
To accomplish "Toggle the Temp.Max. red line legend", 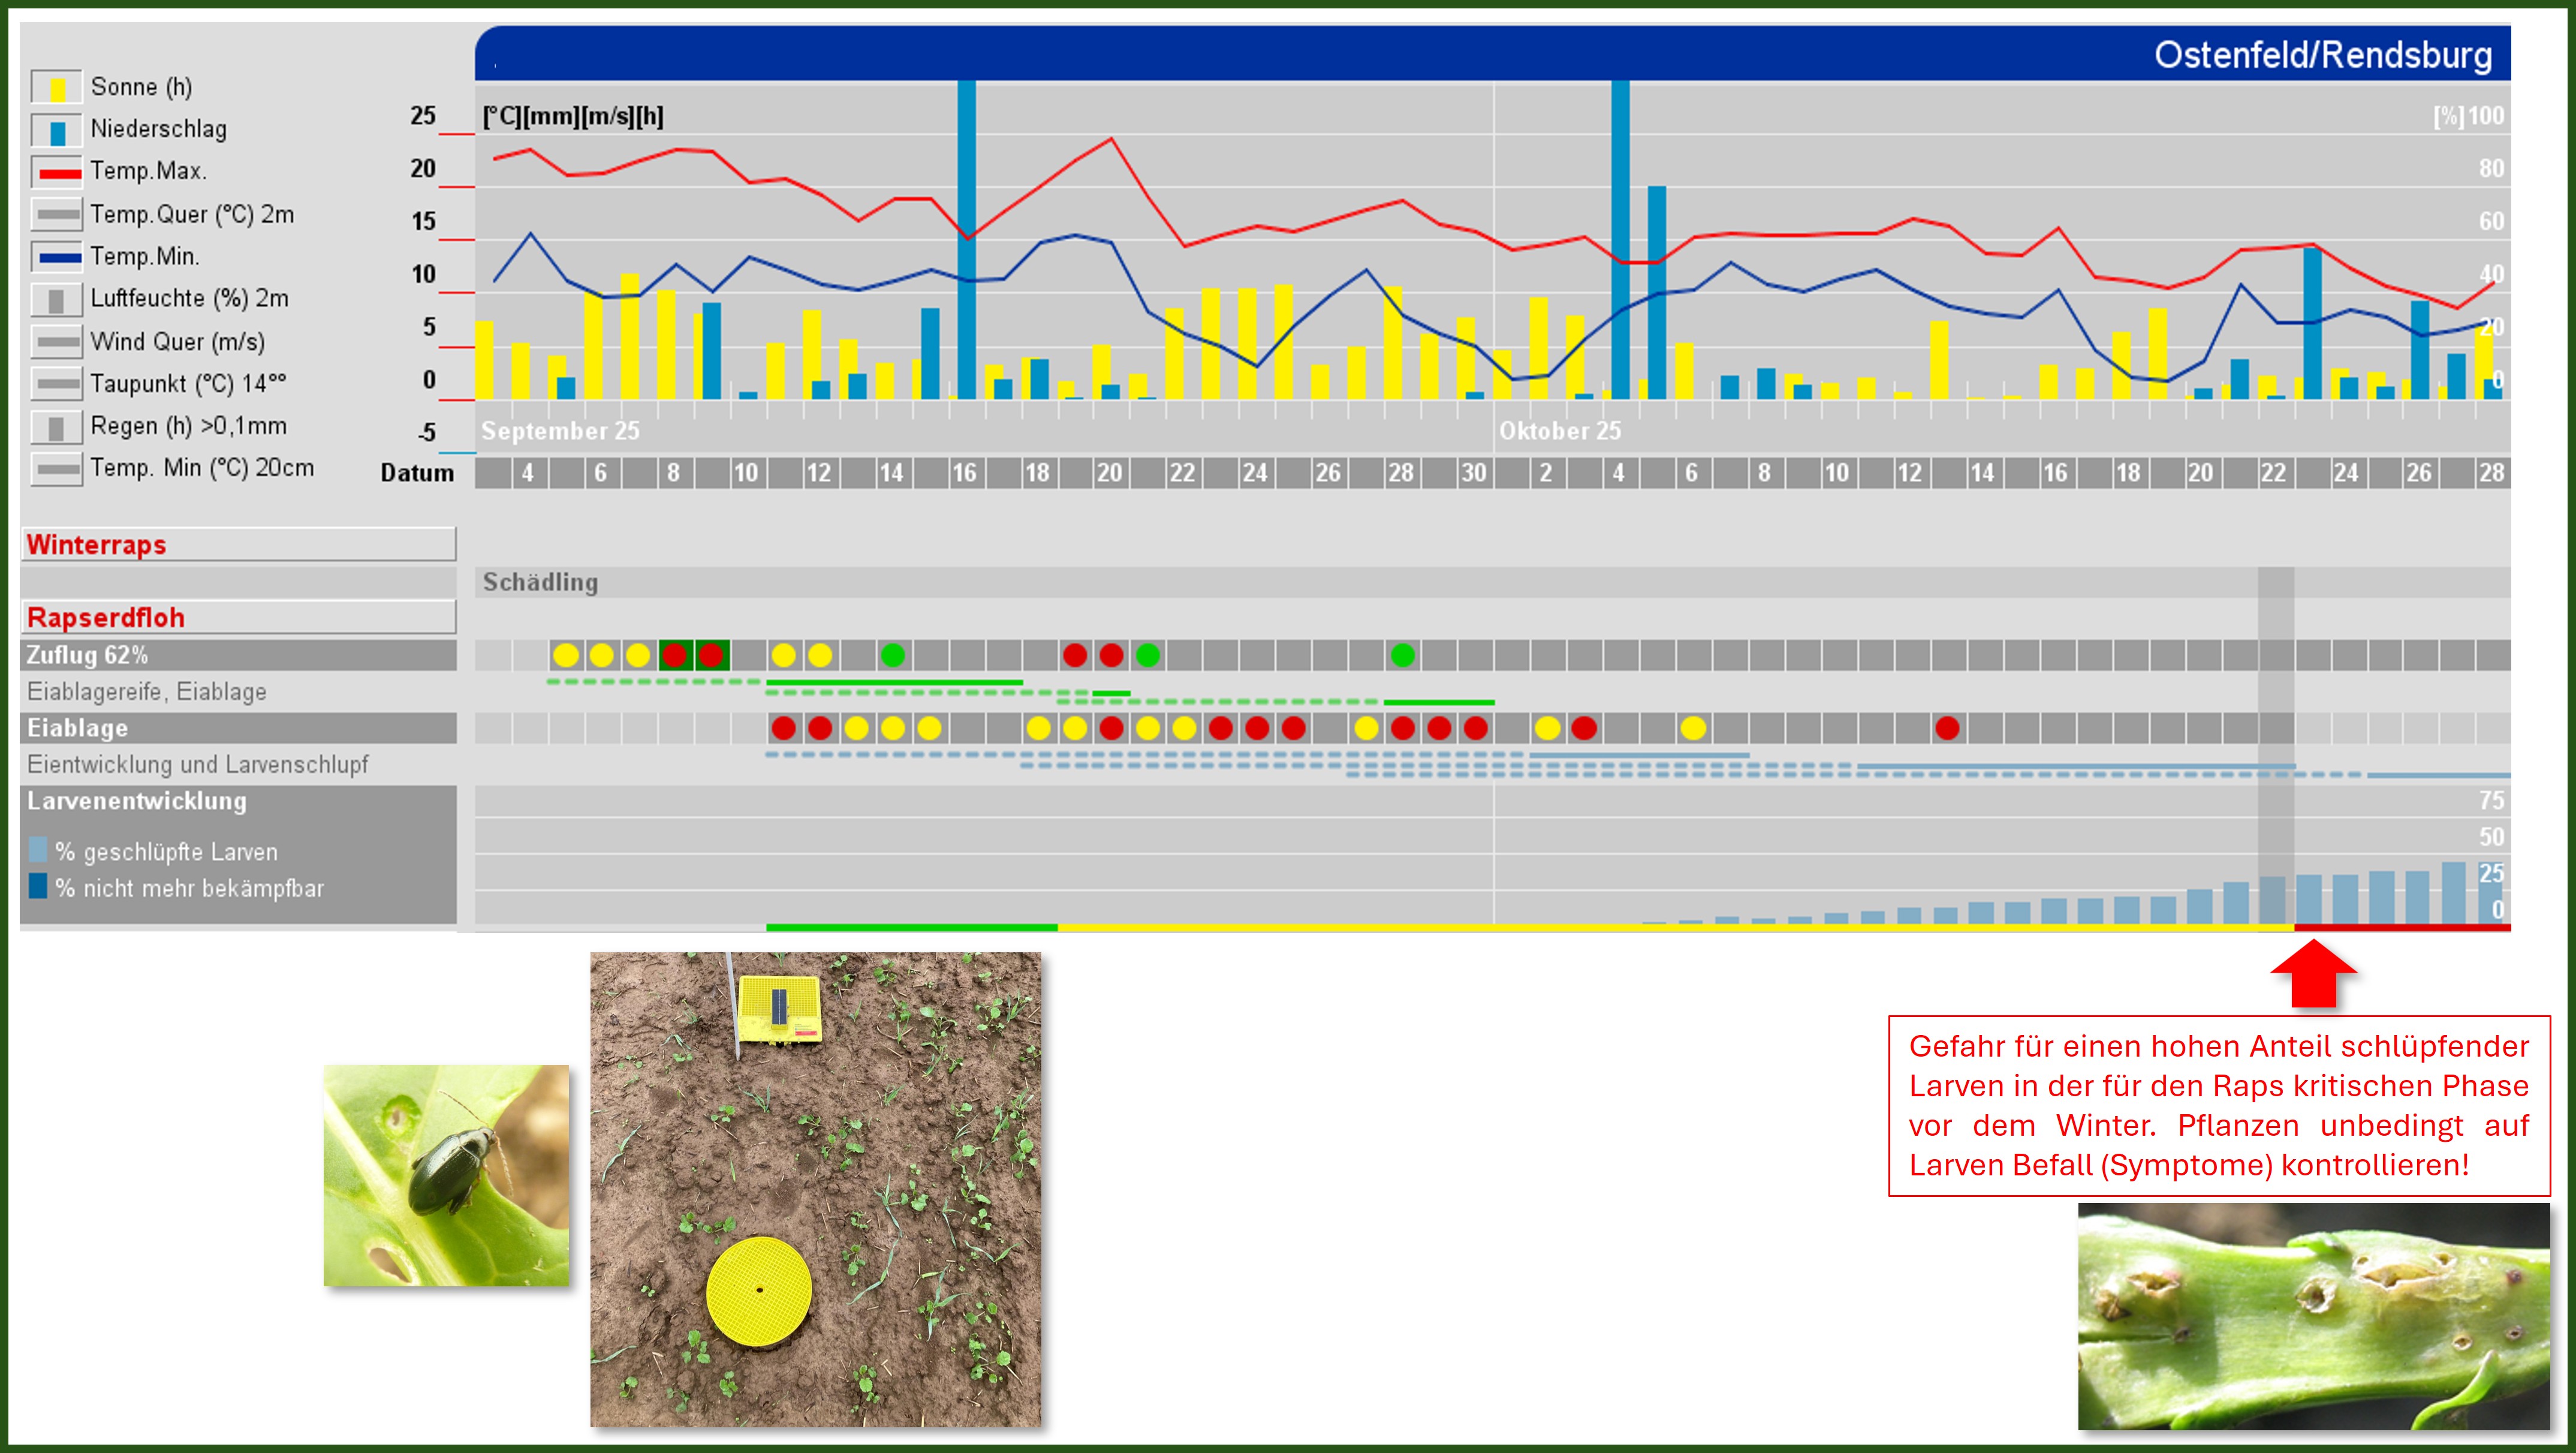I will pos(56,173).
